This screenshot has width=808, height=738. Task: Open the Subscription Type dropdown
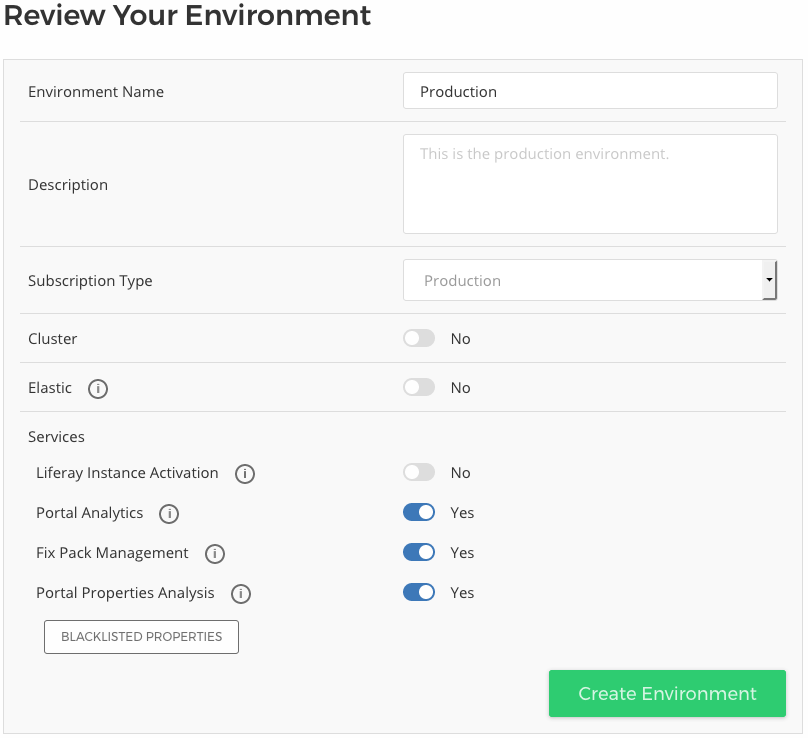(x=590, y=280)
